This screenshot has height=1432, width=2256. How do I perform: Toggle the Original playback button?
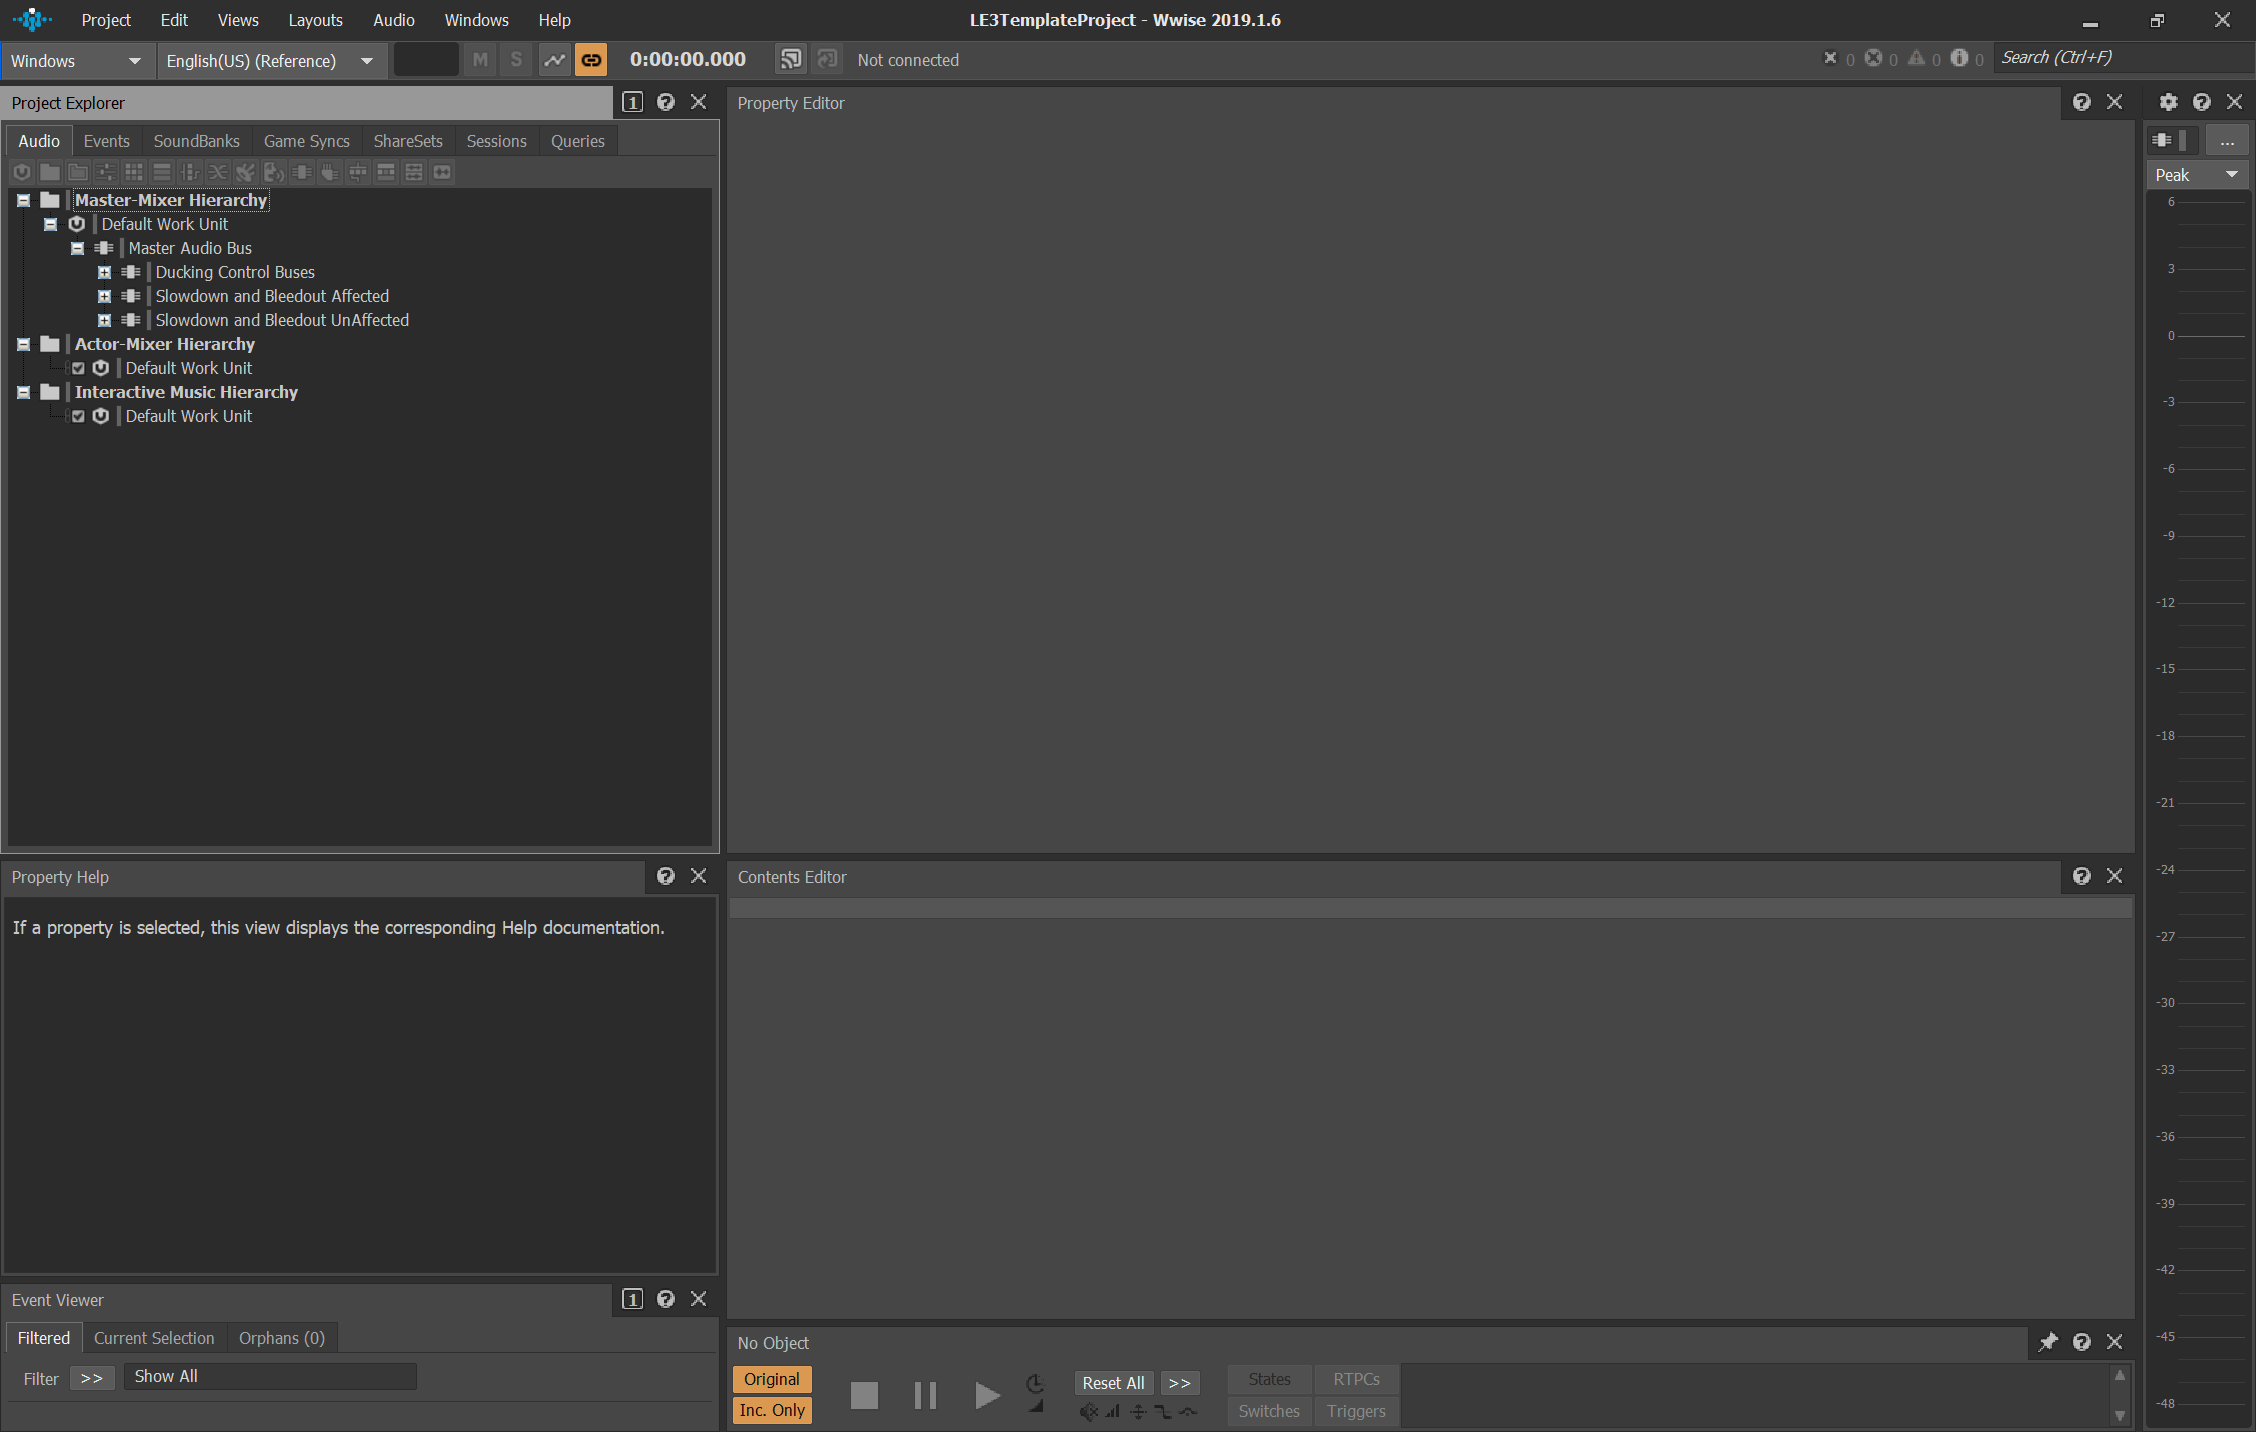[772, 1379]
